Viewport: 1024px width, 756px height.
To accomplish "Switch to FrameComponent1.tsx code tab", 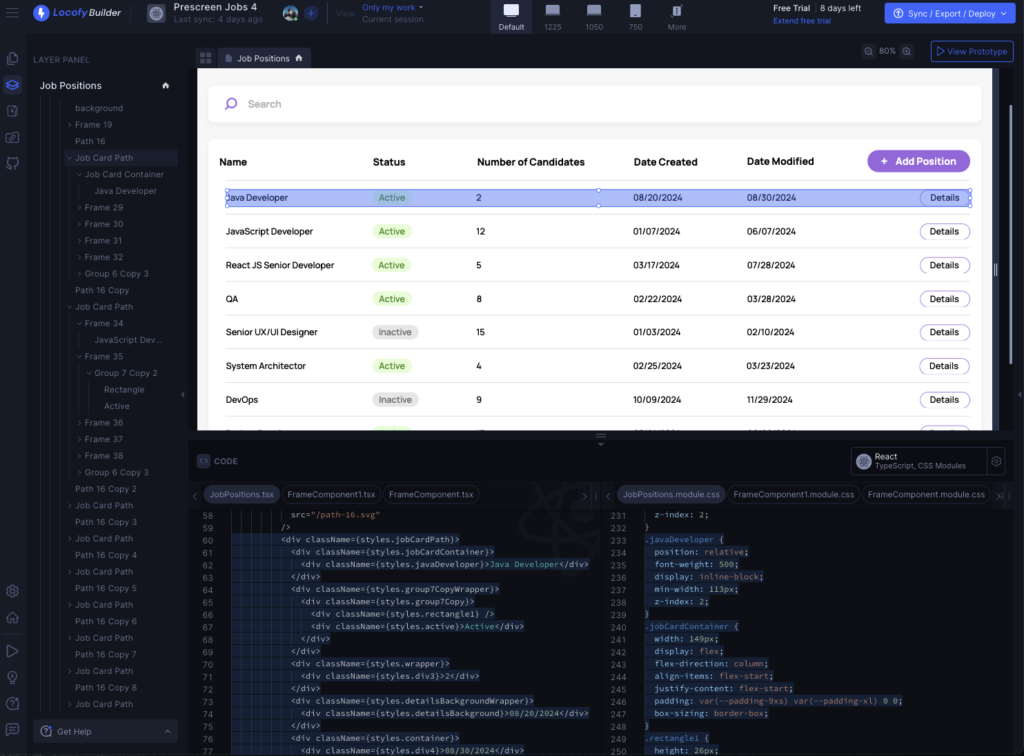I will [x=331, y=494].
